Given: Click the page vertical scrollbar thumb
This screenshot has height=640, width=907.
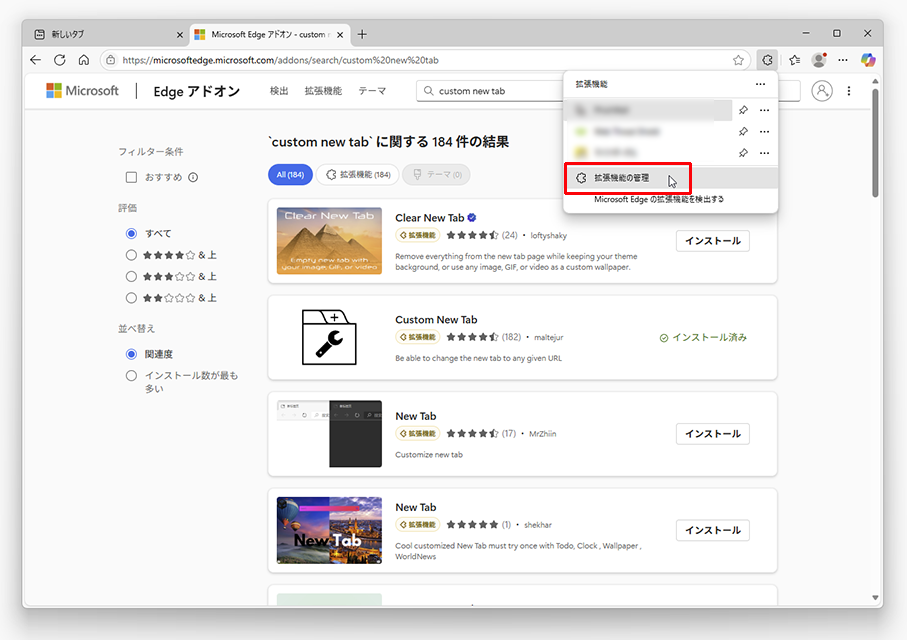Looking at the screenshot, I should tap(875, 142).
